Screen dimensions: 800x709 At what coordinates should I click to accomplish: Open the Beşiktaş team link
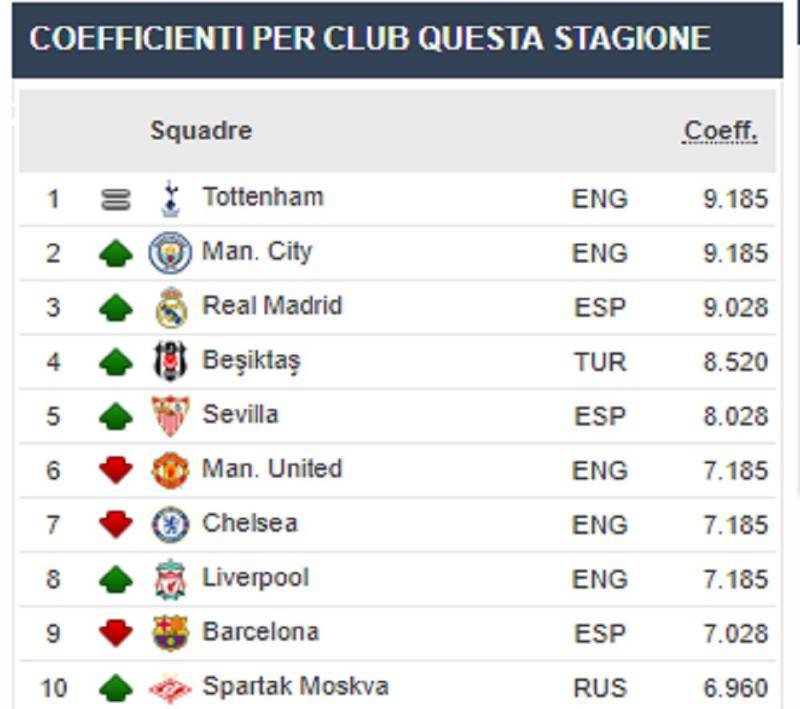[251, 360]
